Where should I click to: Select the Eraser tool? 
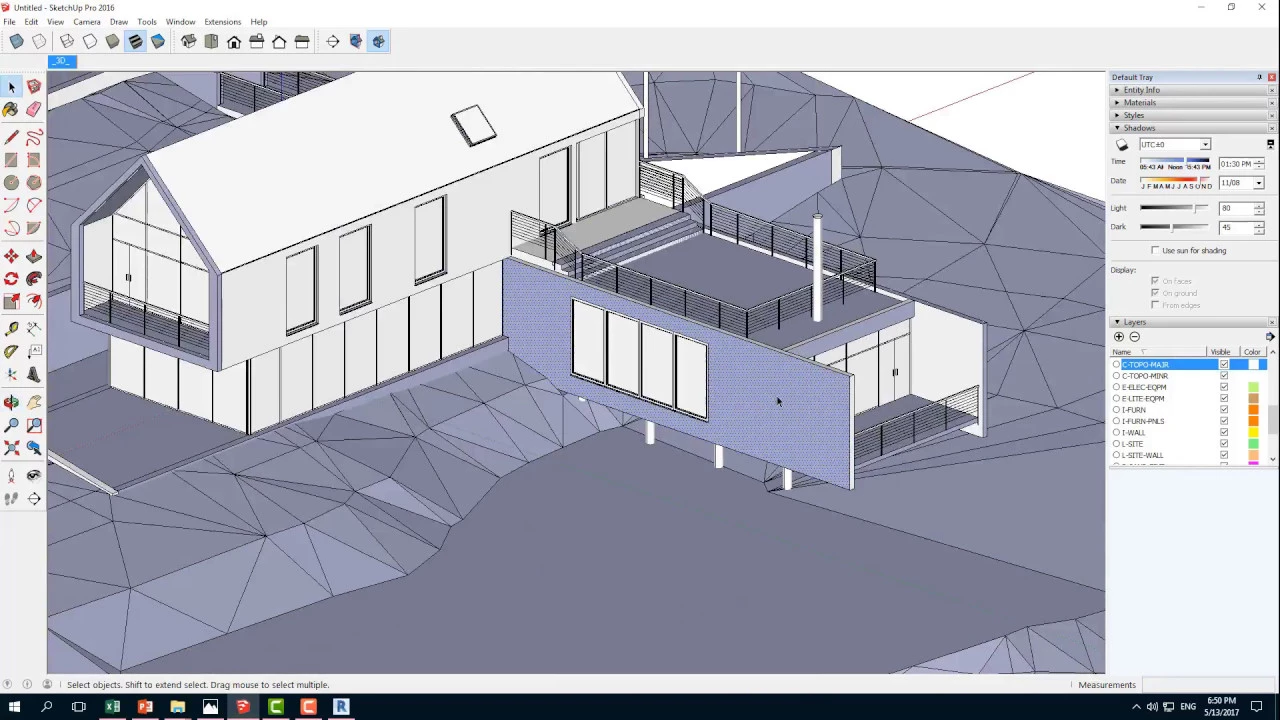tap(34, 110)
